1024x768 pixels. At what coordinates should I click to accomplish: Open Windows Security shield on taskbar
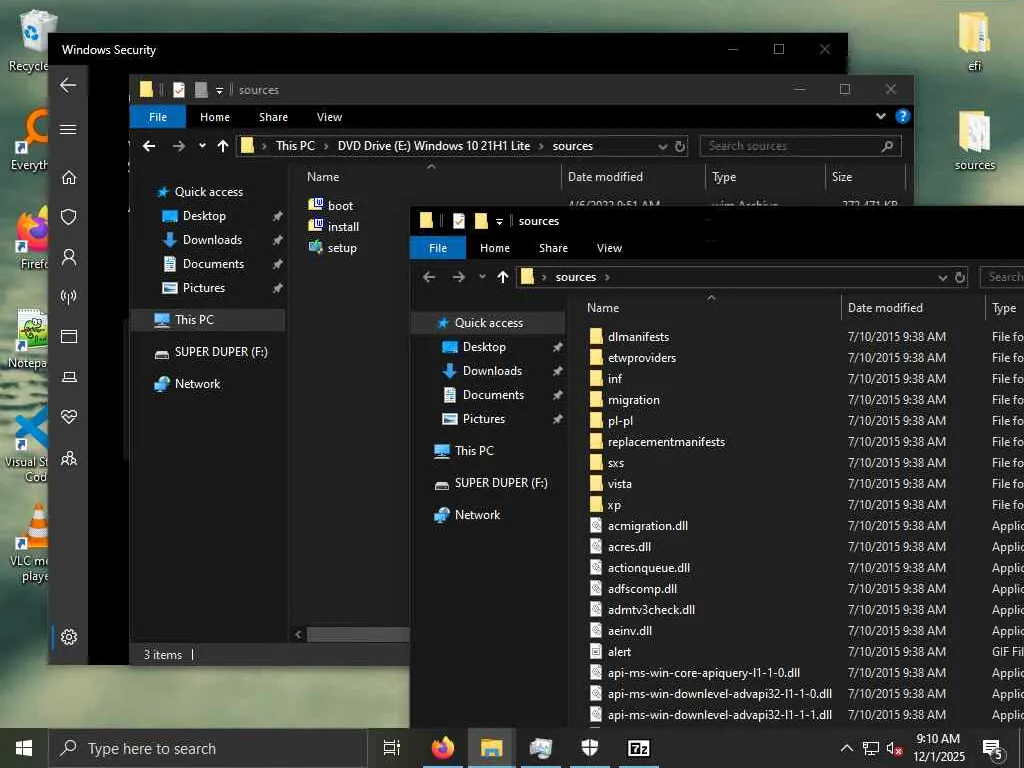pyautogui.click(x=589, y=748)
